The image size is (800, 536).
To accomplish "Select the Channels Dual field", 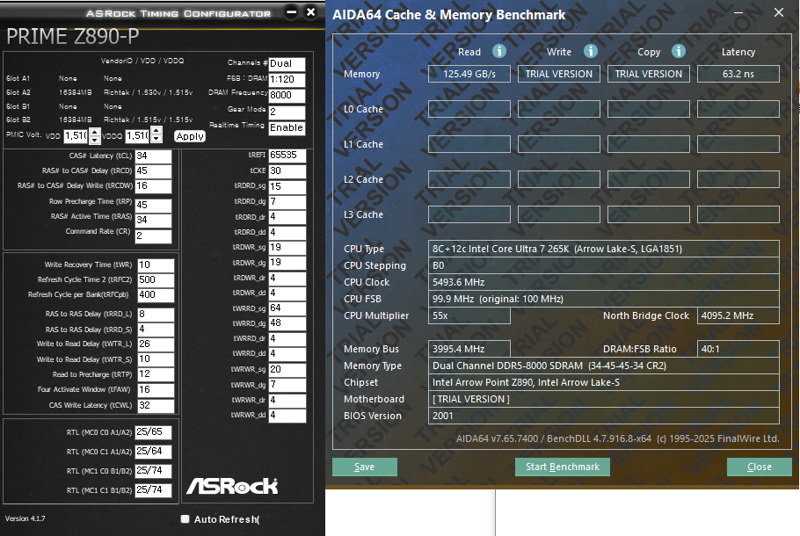I will [287, 64].
